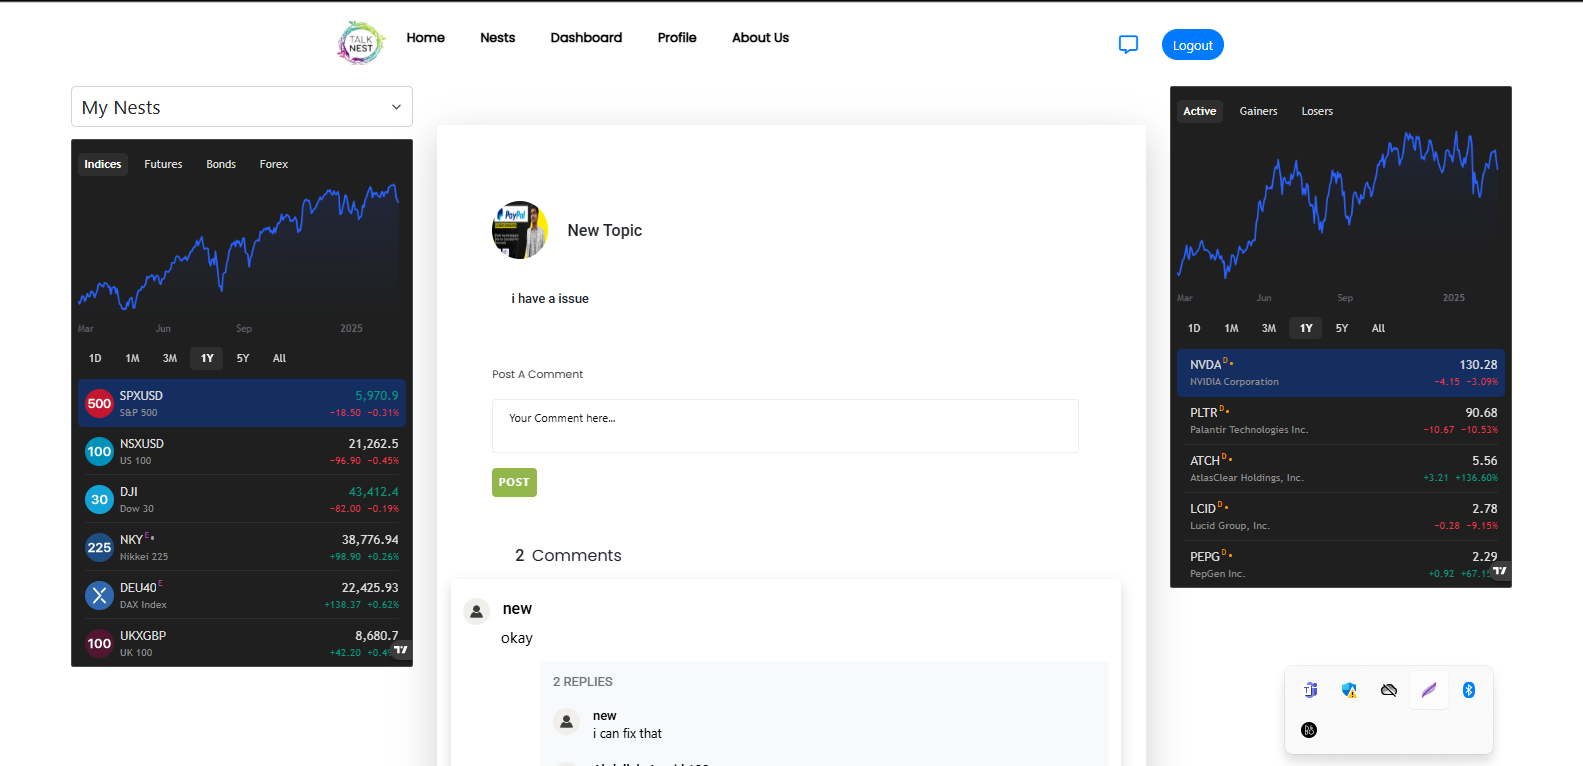Click the DAX Index X icon
1583x766 pixels.
click(99, 596)
